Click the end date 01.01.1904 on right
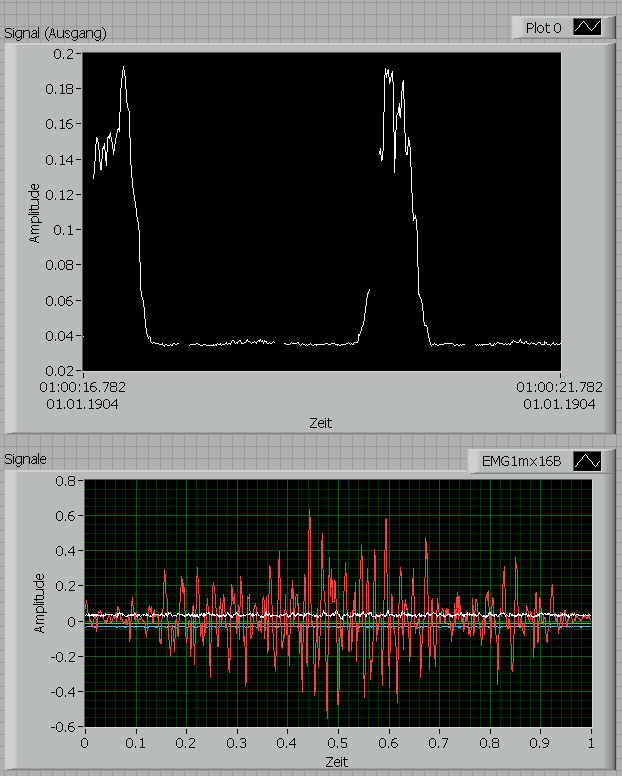This screenshot has width=622, height=776. point(560,404)
